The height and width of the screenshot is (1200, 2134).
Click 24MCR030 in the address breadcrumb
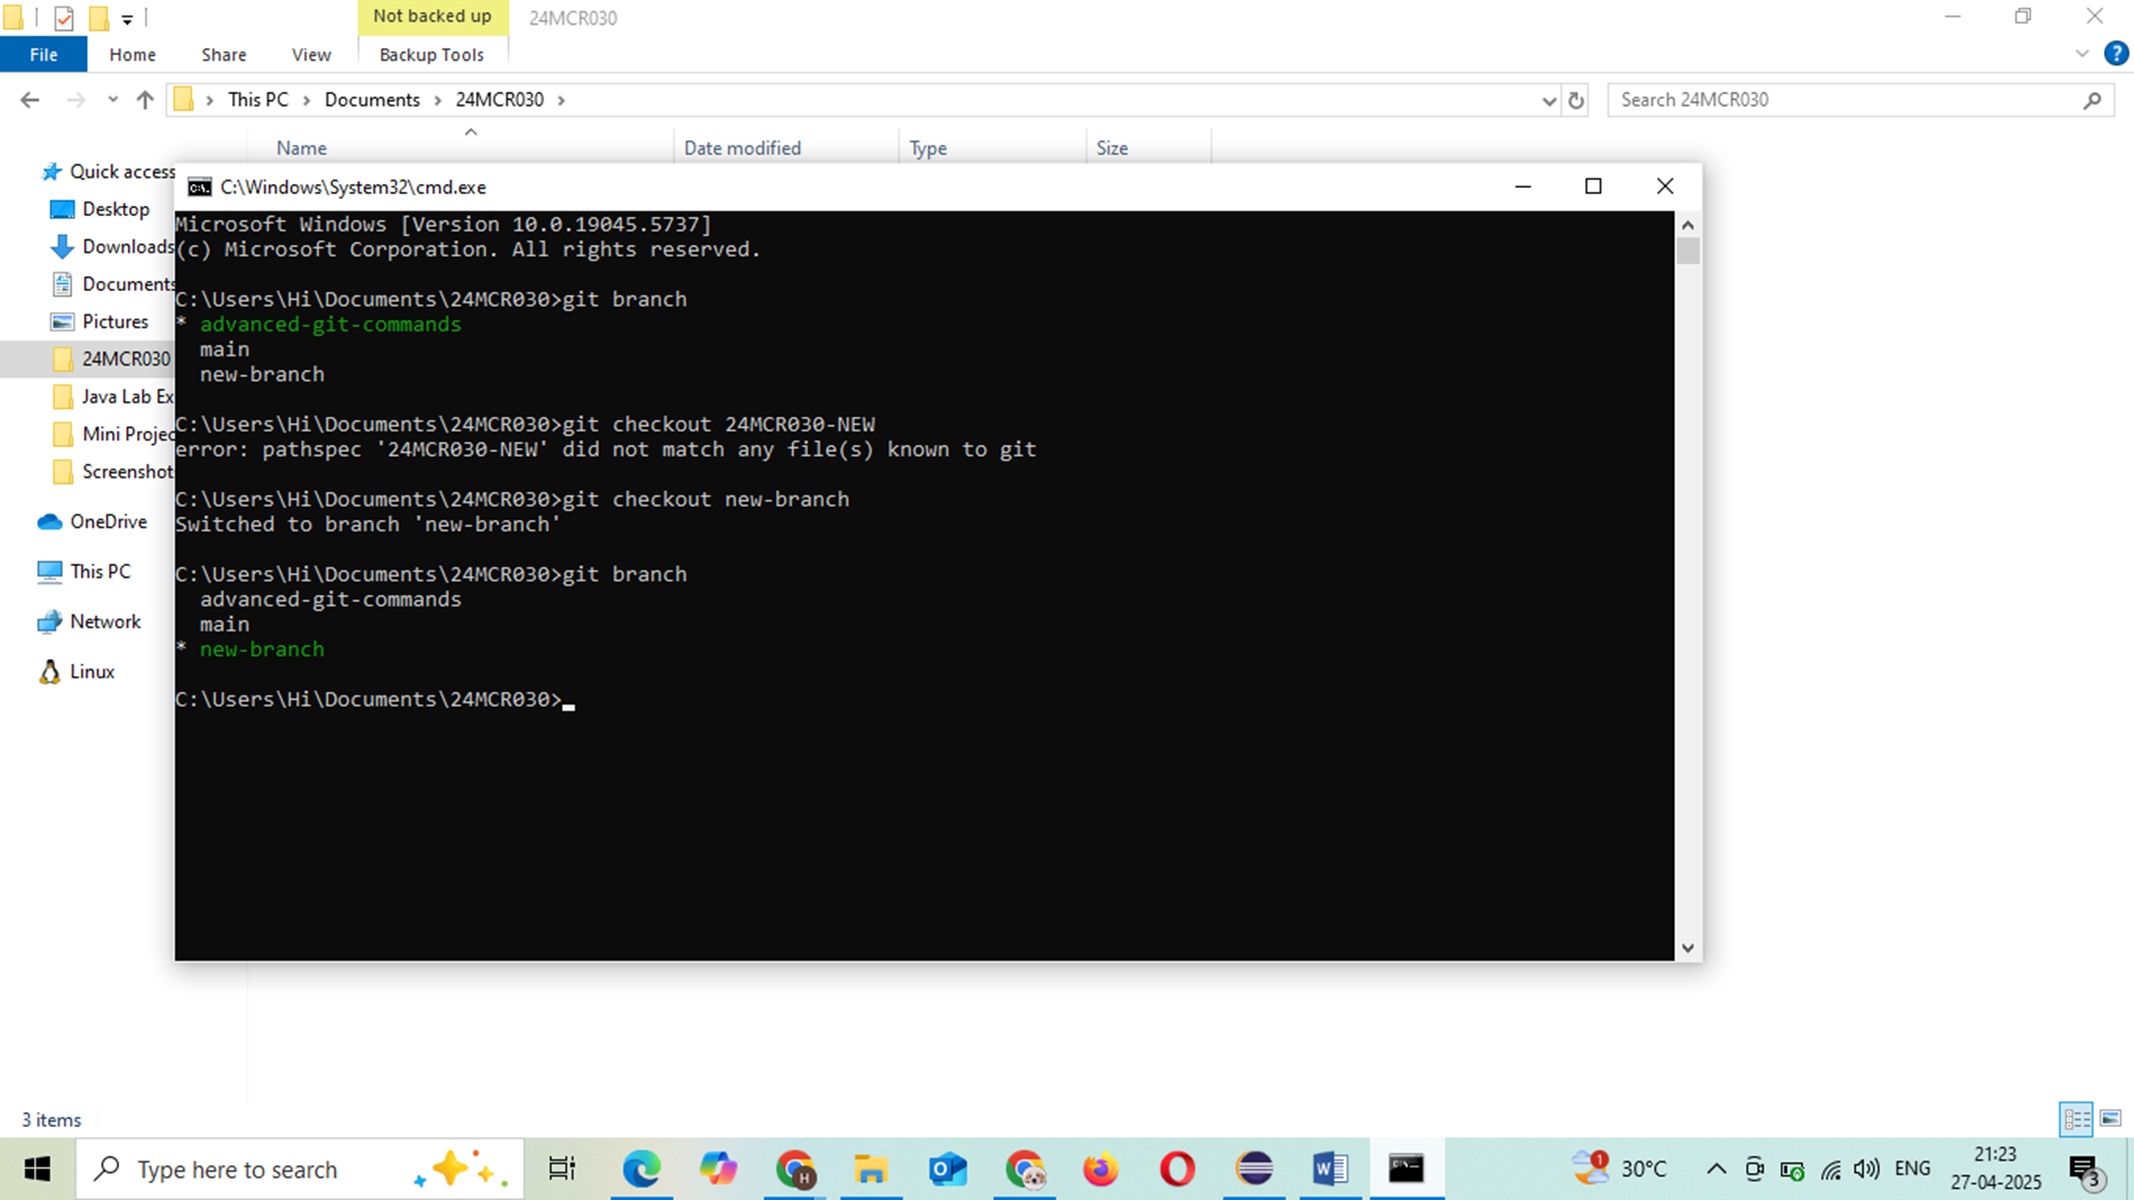[499, 100]
